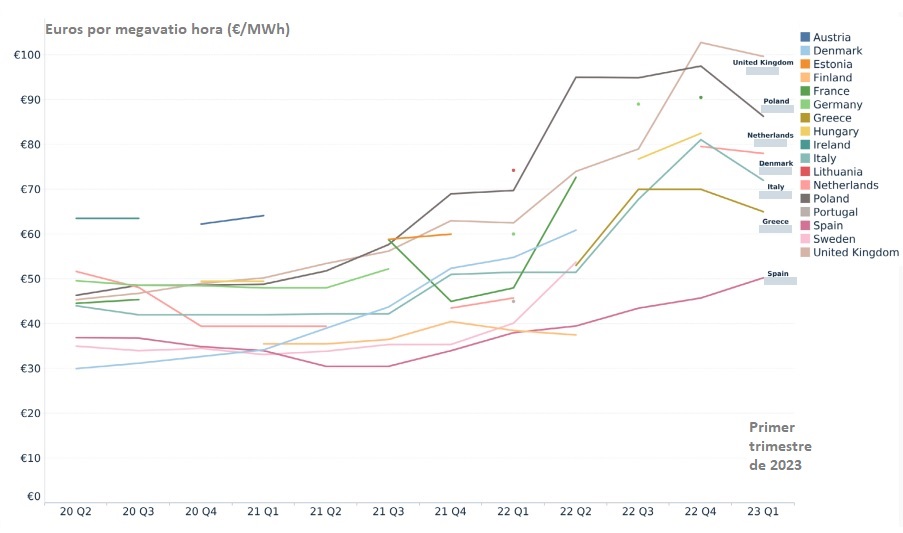This screenshot has width=903, height=533.
Task: Click the Netherlands annotation beside the chart lines
Action: click(x=770, y=135)
